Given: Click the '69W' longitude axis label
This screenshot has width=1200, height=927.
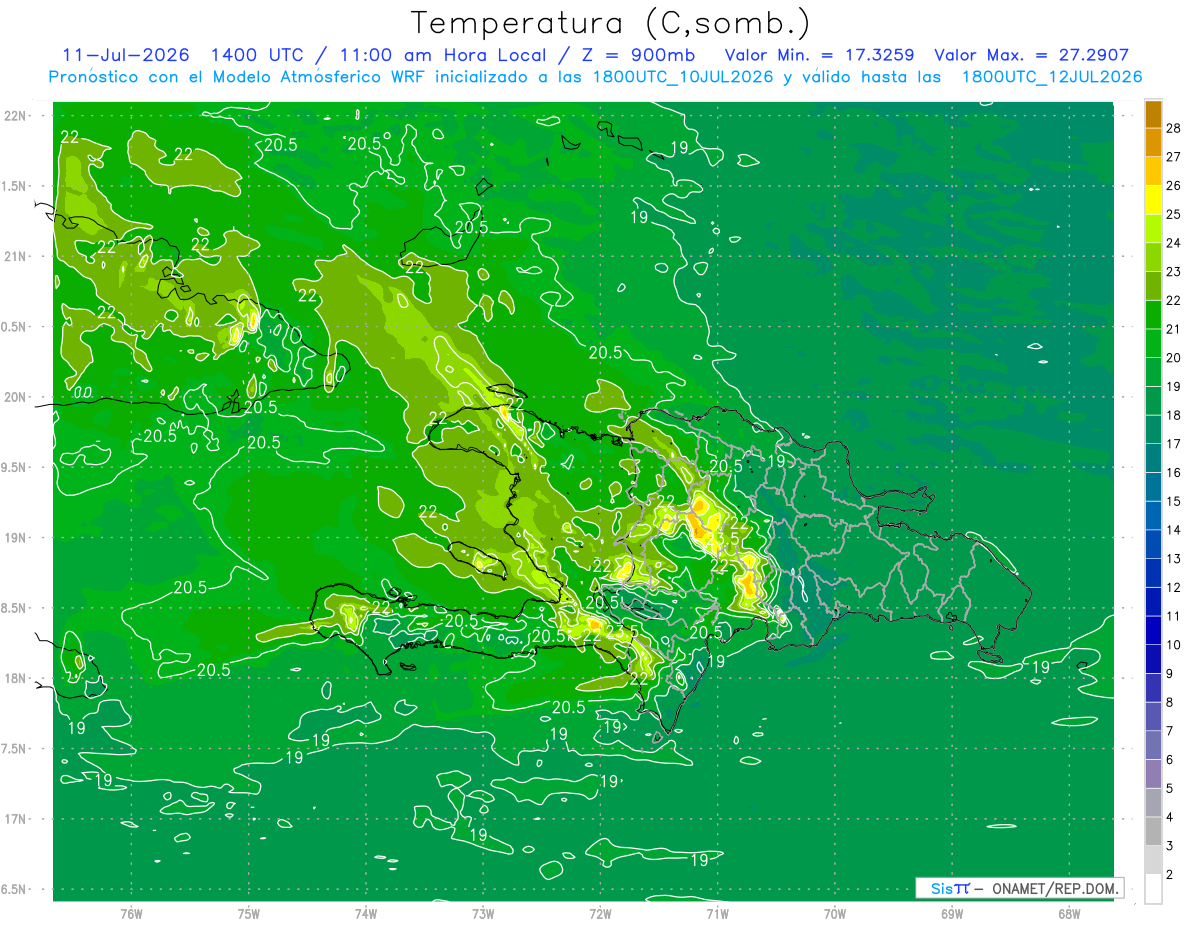Looking at the screenshot, I should [952, 913].
